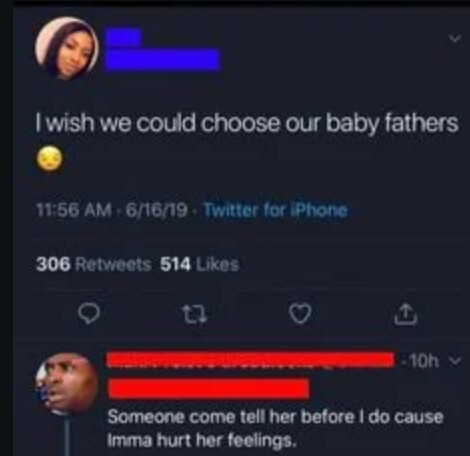Screen dimensions: 470x456
Task: Tap the sad face emoji in tweet
Action: pos(49,159)
